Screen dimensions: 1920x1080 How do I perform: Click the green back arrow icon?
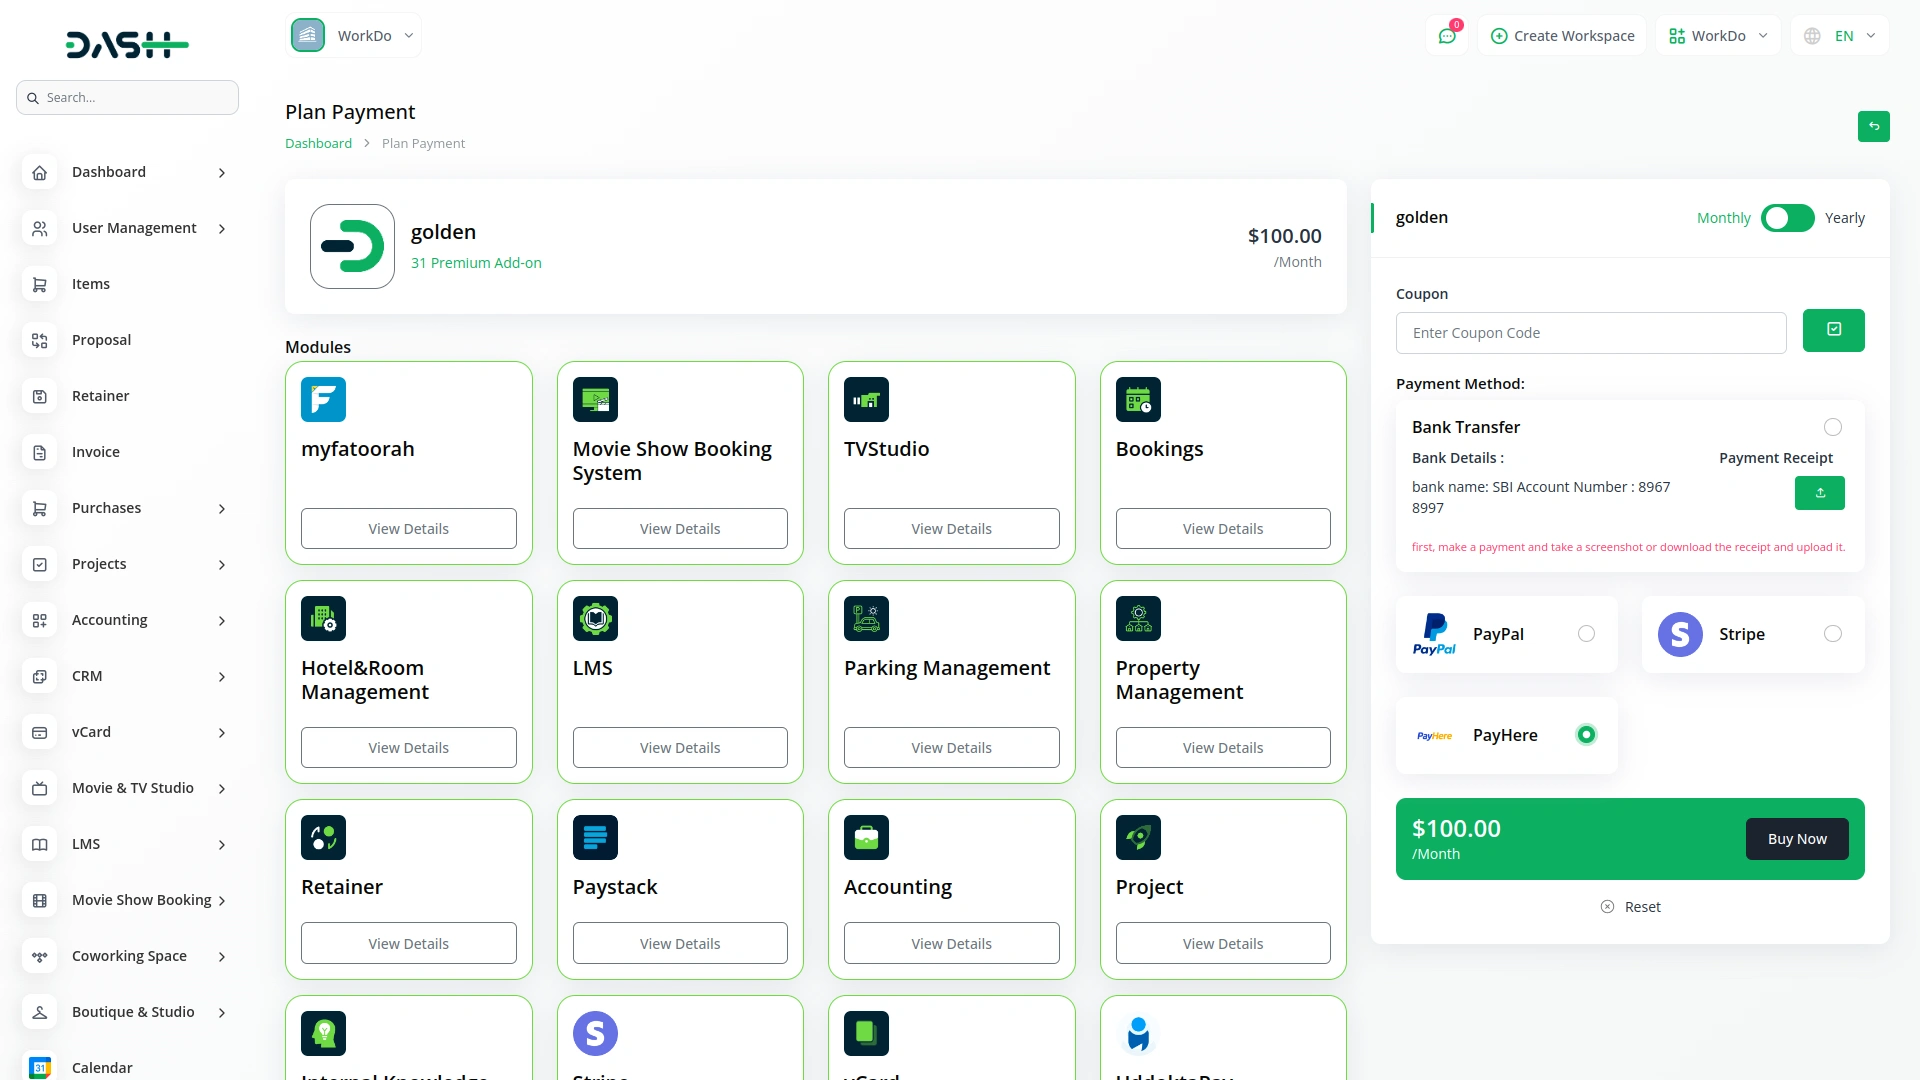click(1873, 126)
